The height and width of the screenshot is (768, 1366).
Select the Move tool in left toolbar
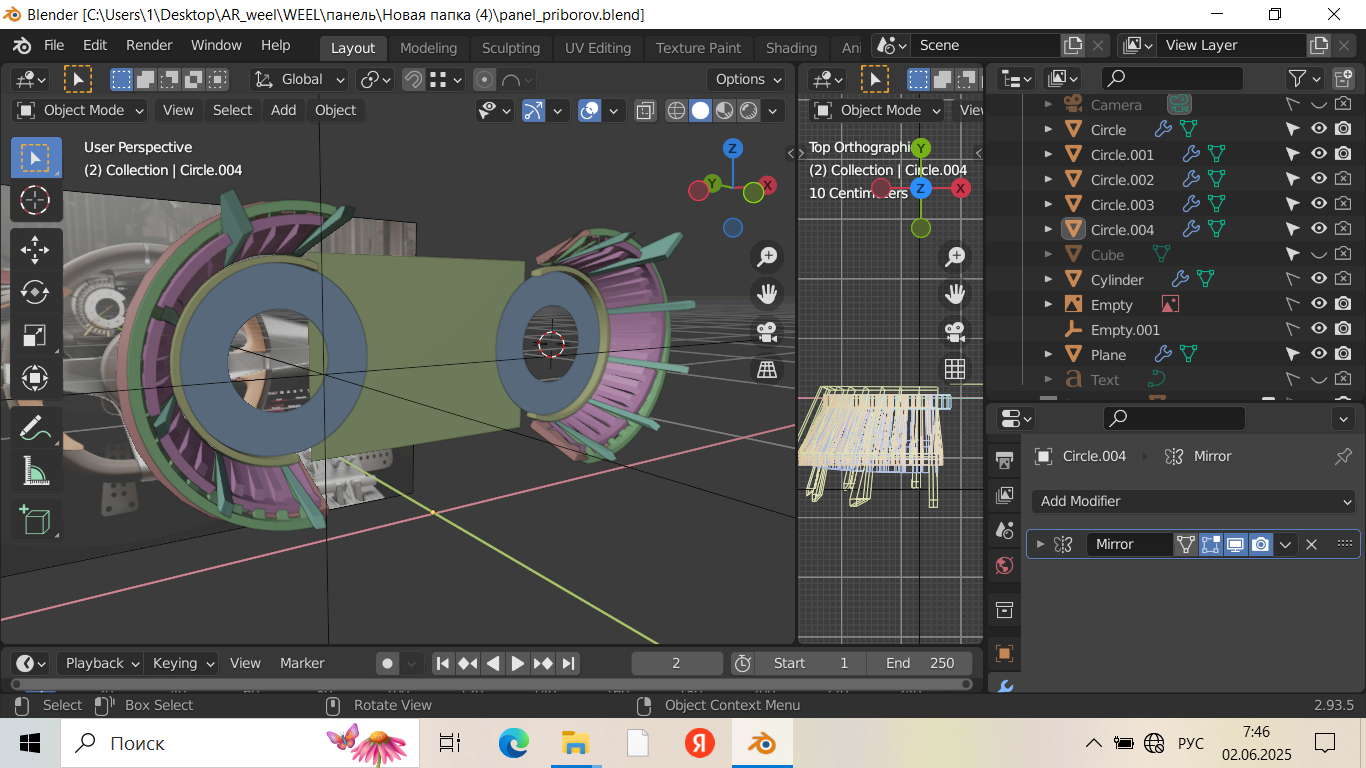[35, 250]
